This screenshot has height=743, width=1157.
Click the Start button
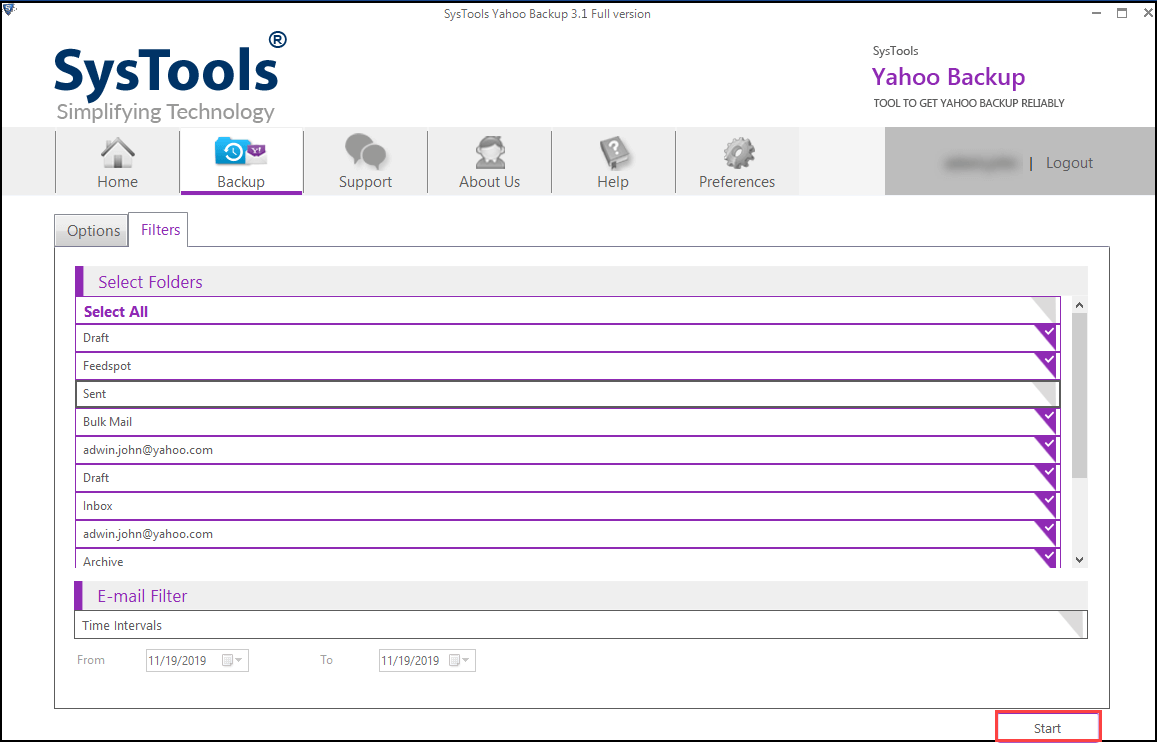click(1048, 728)
